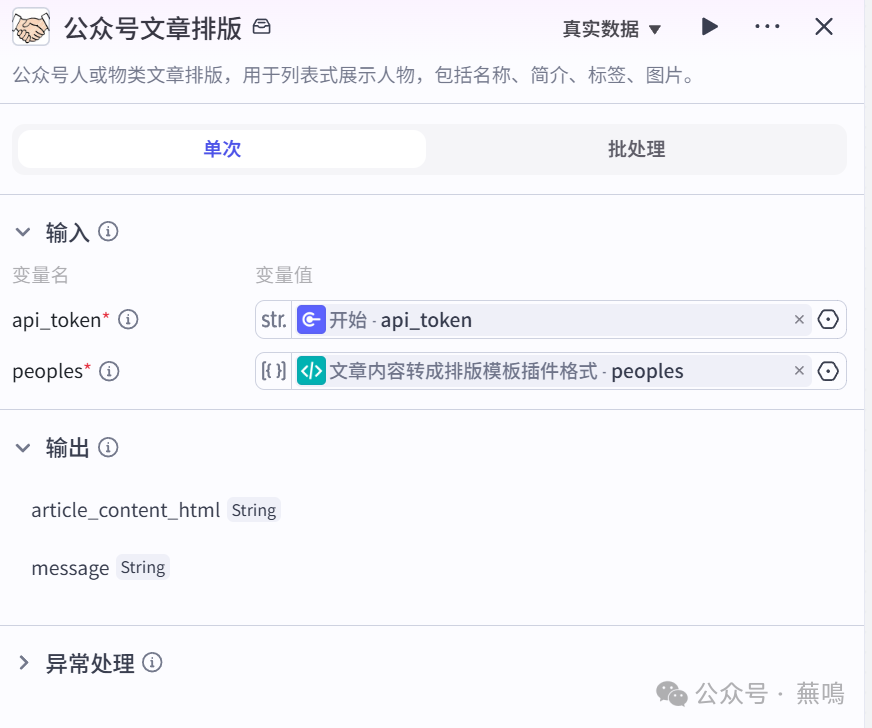872x728 pixels.
Task: Run the node with the play icon
Action: [710, 27]
